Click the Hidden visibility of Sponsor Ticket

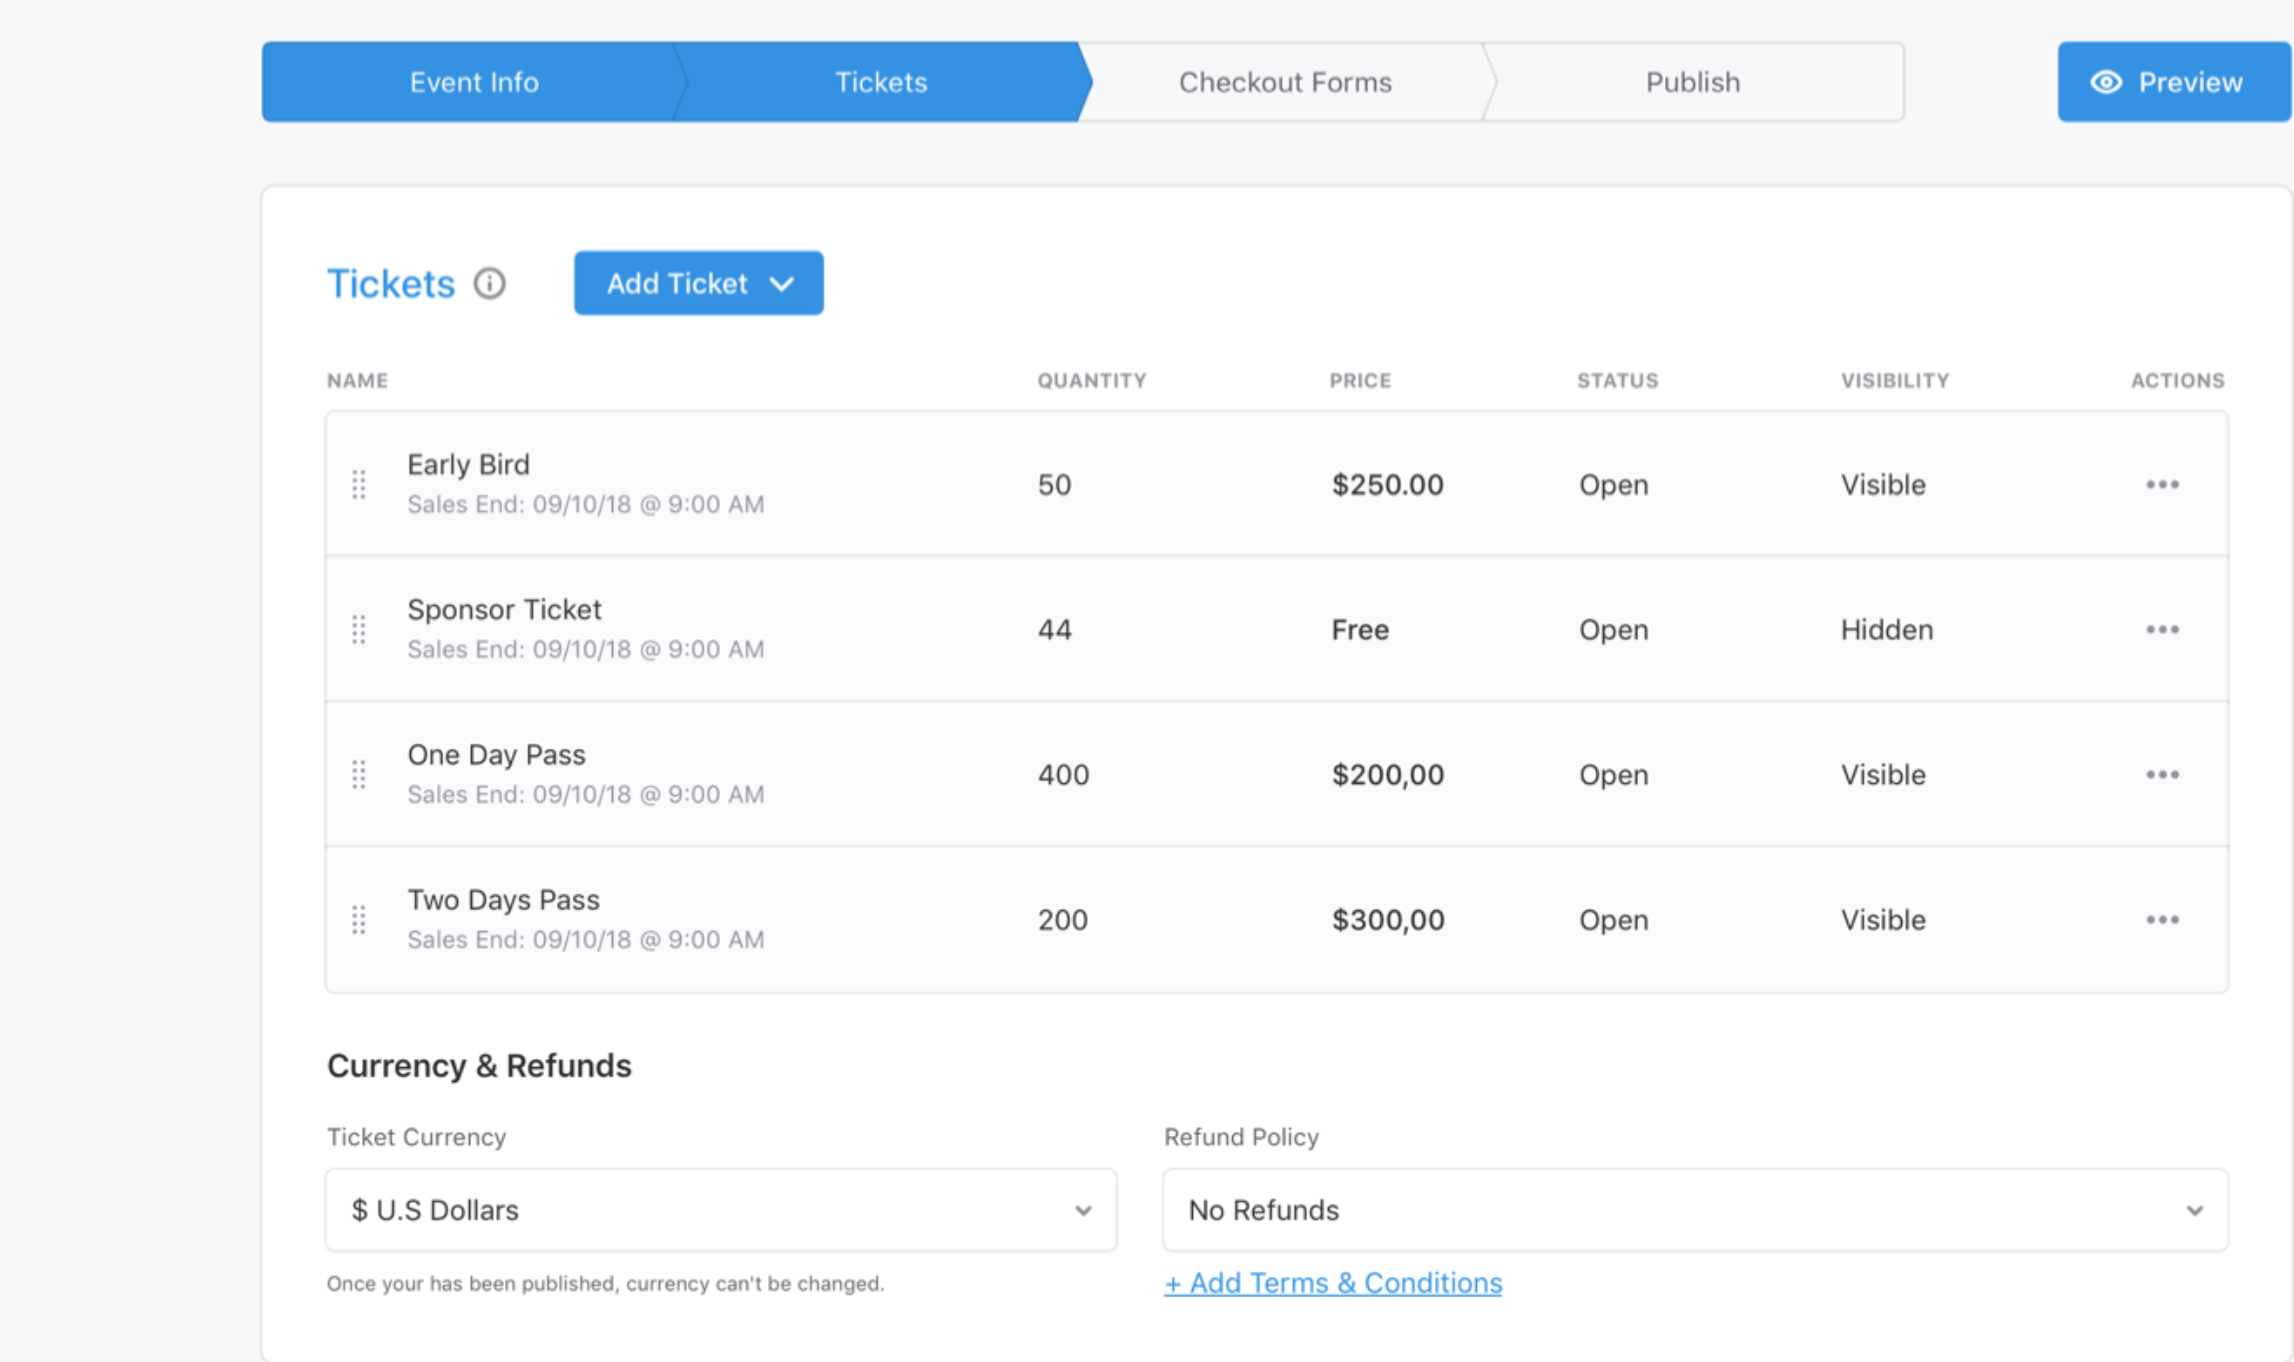click(x=1886, y=630)
